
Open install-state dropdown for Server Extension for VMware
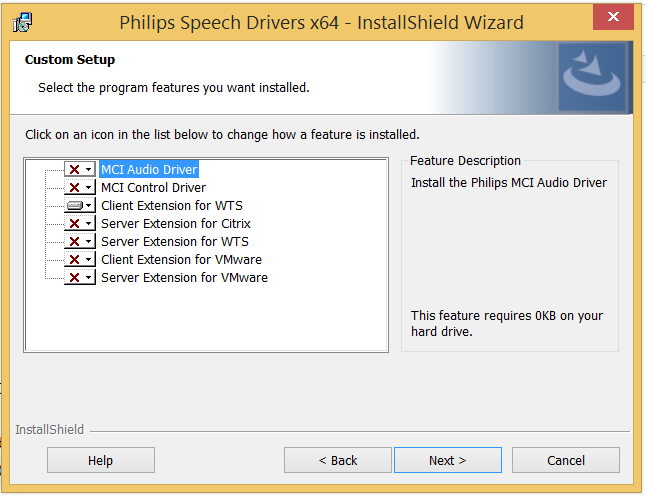click(x=80, y=277)
